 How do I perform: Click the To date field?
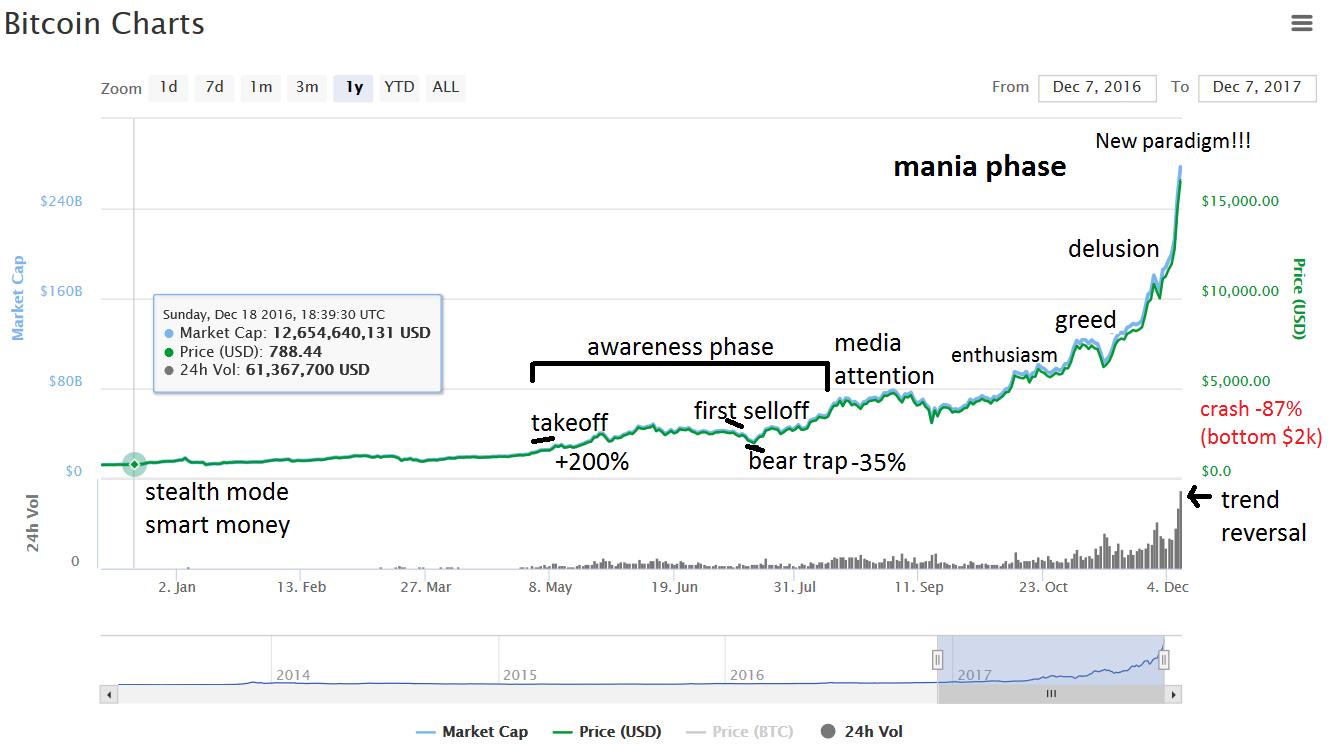[x=1257, y=88]
